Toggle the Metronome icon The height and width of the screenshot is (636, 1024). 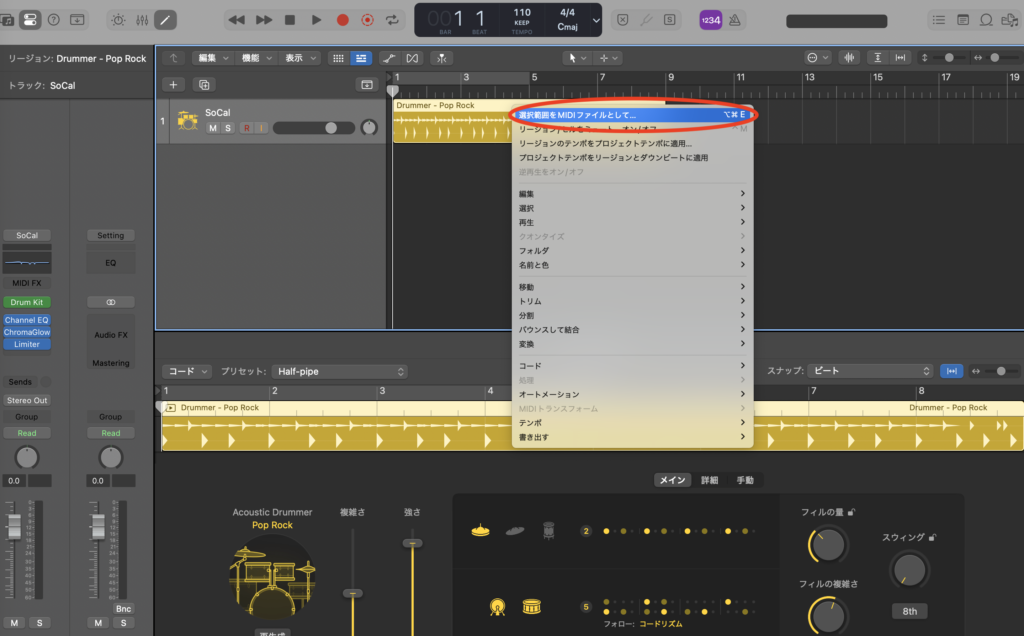click(x=735, y=20)
